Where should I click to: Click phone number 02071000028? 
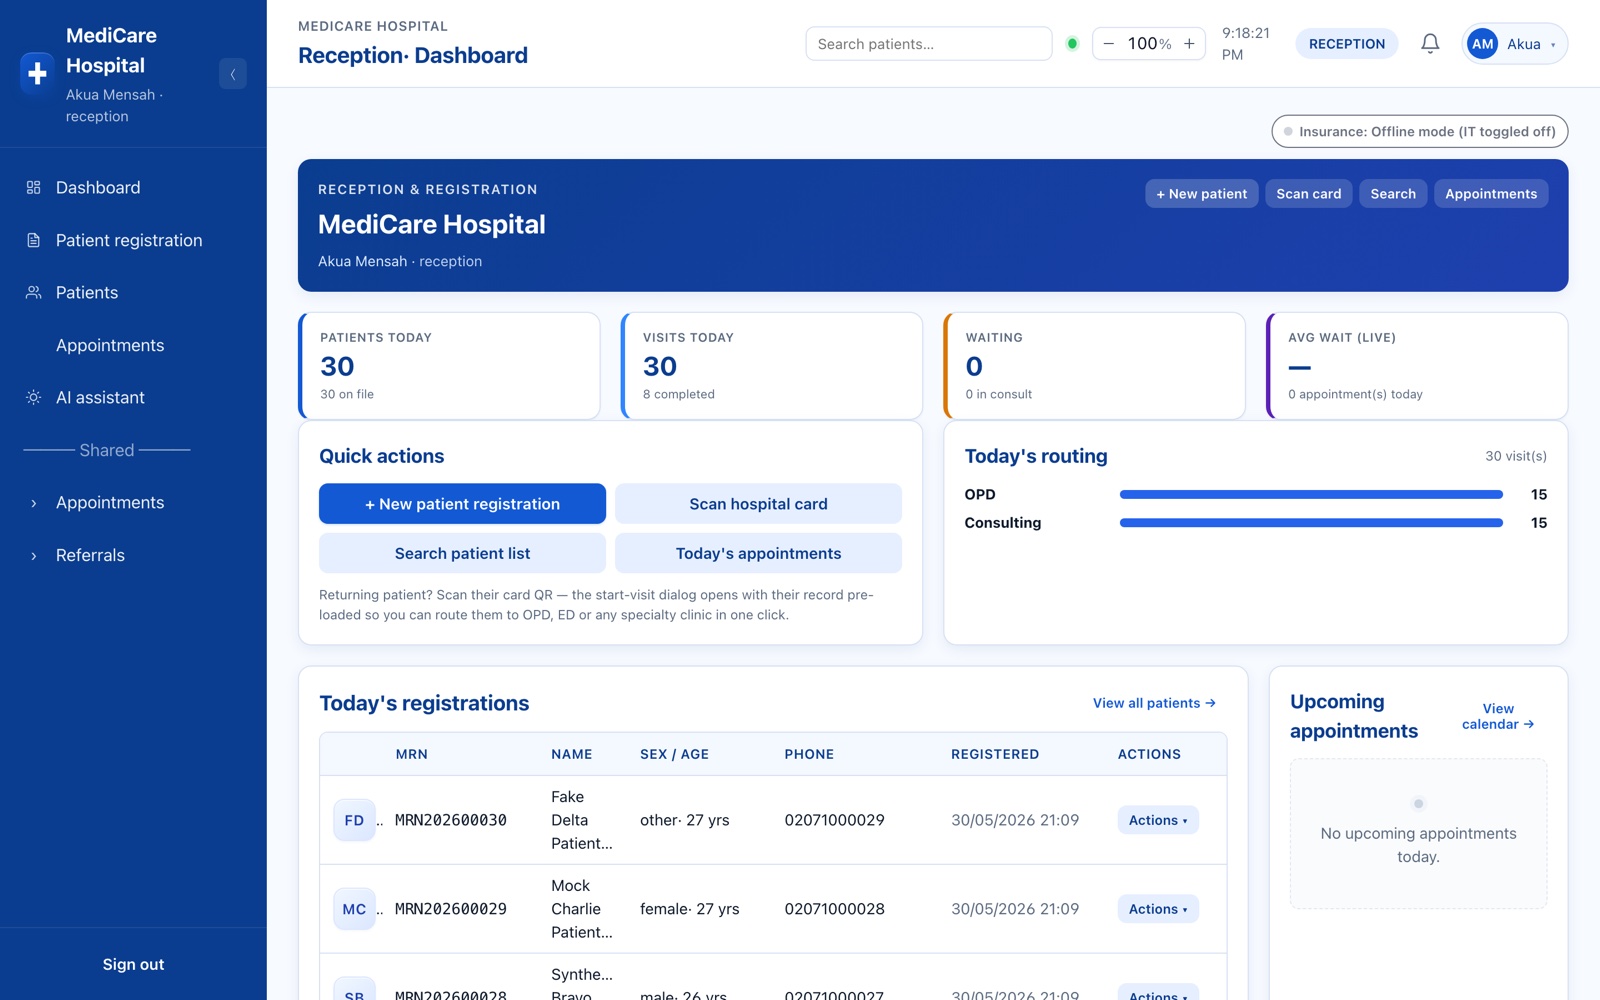point(834,909)
